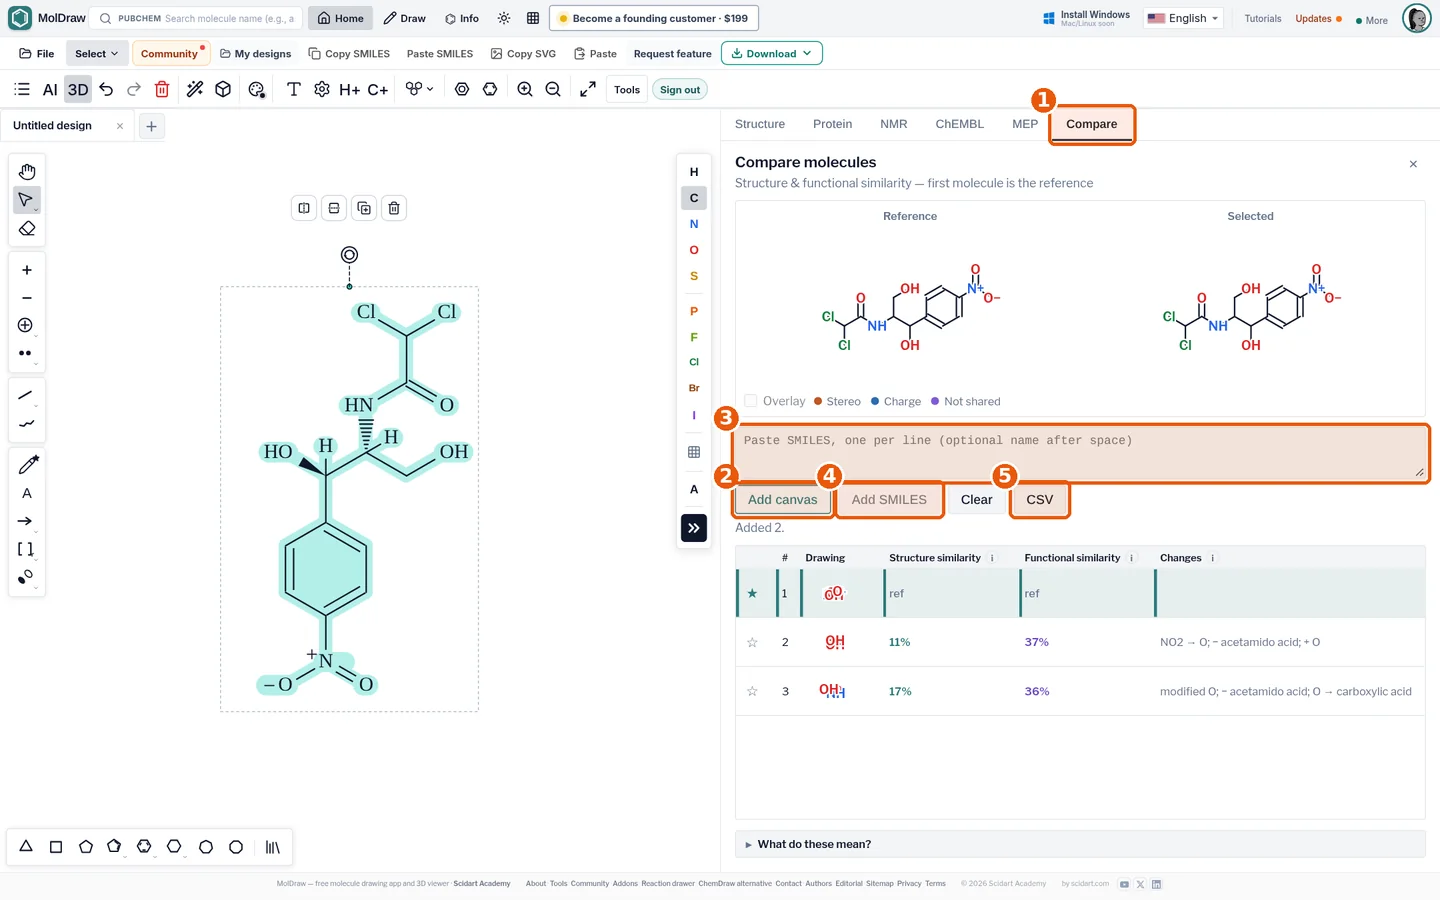The width and height of the screenshot is (1440, 900).
Task: Open the File menu
Action: tap(37, 53)
